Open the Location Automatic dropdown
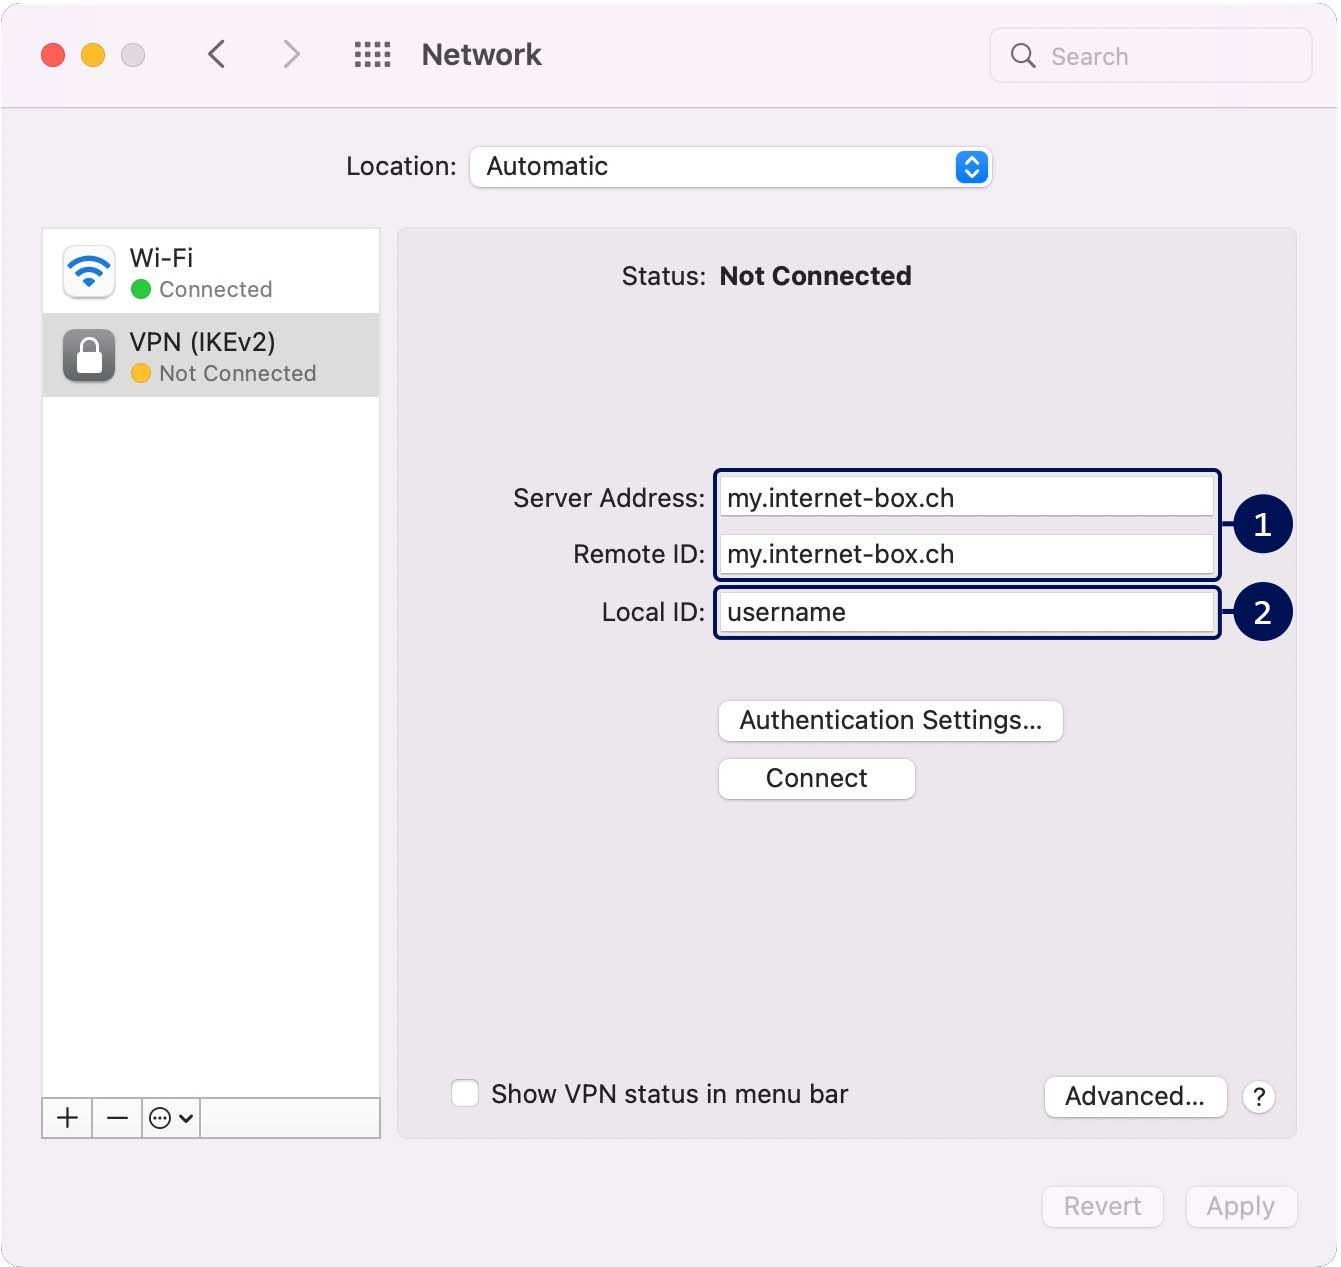 point(731,167)
